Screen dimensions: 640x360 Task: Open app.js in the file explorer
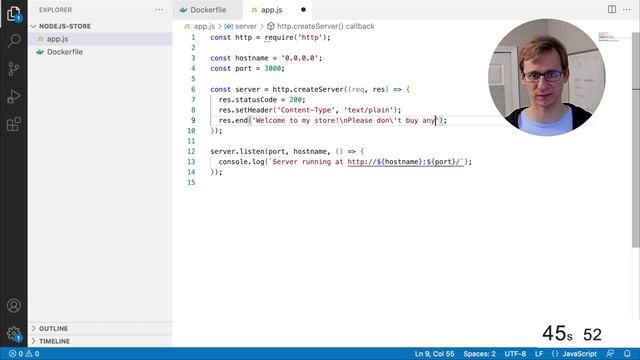[x=100, y=39]
